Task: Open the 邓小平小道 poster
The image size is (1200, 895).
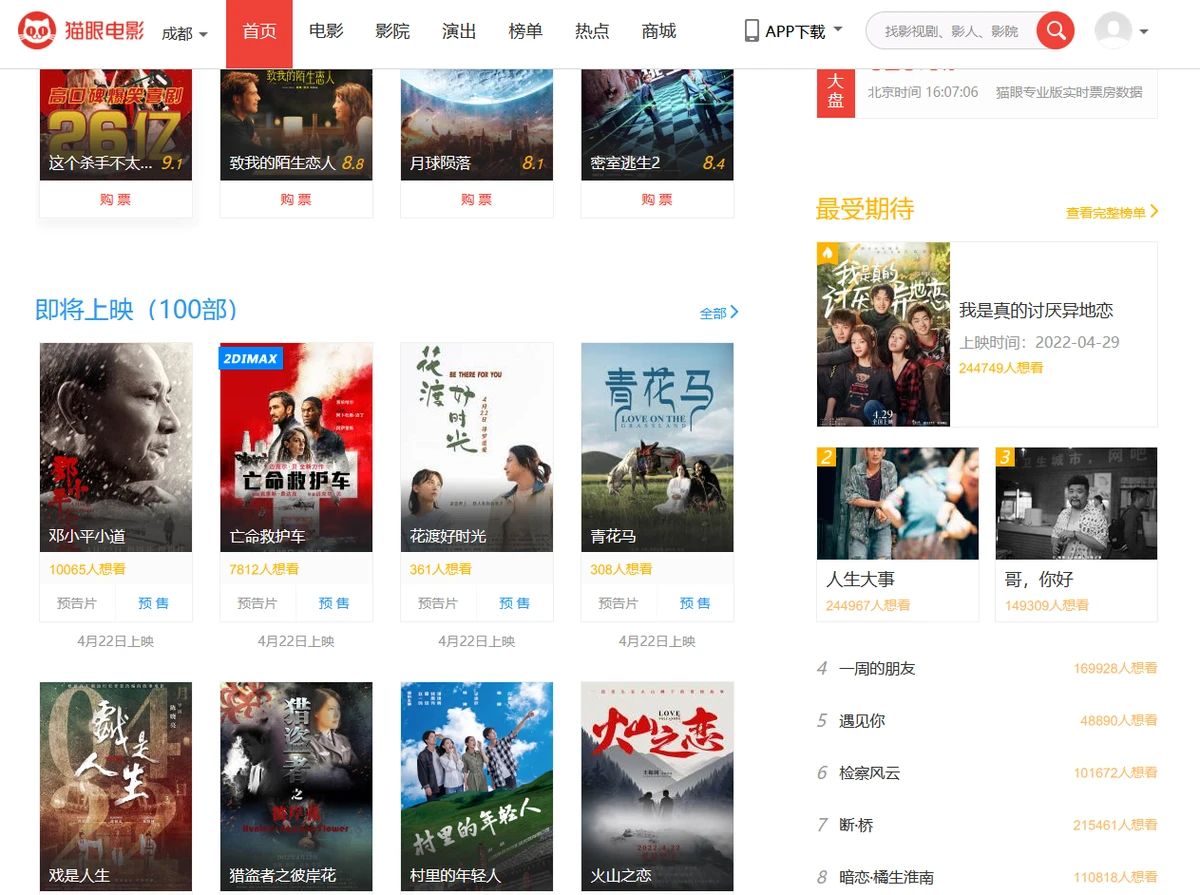Action: [x=116, y=447]
